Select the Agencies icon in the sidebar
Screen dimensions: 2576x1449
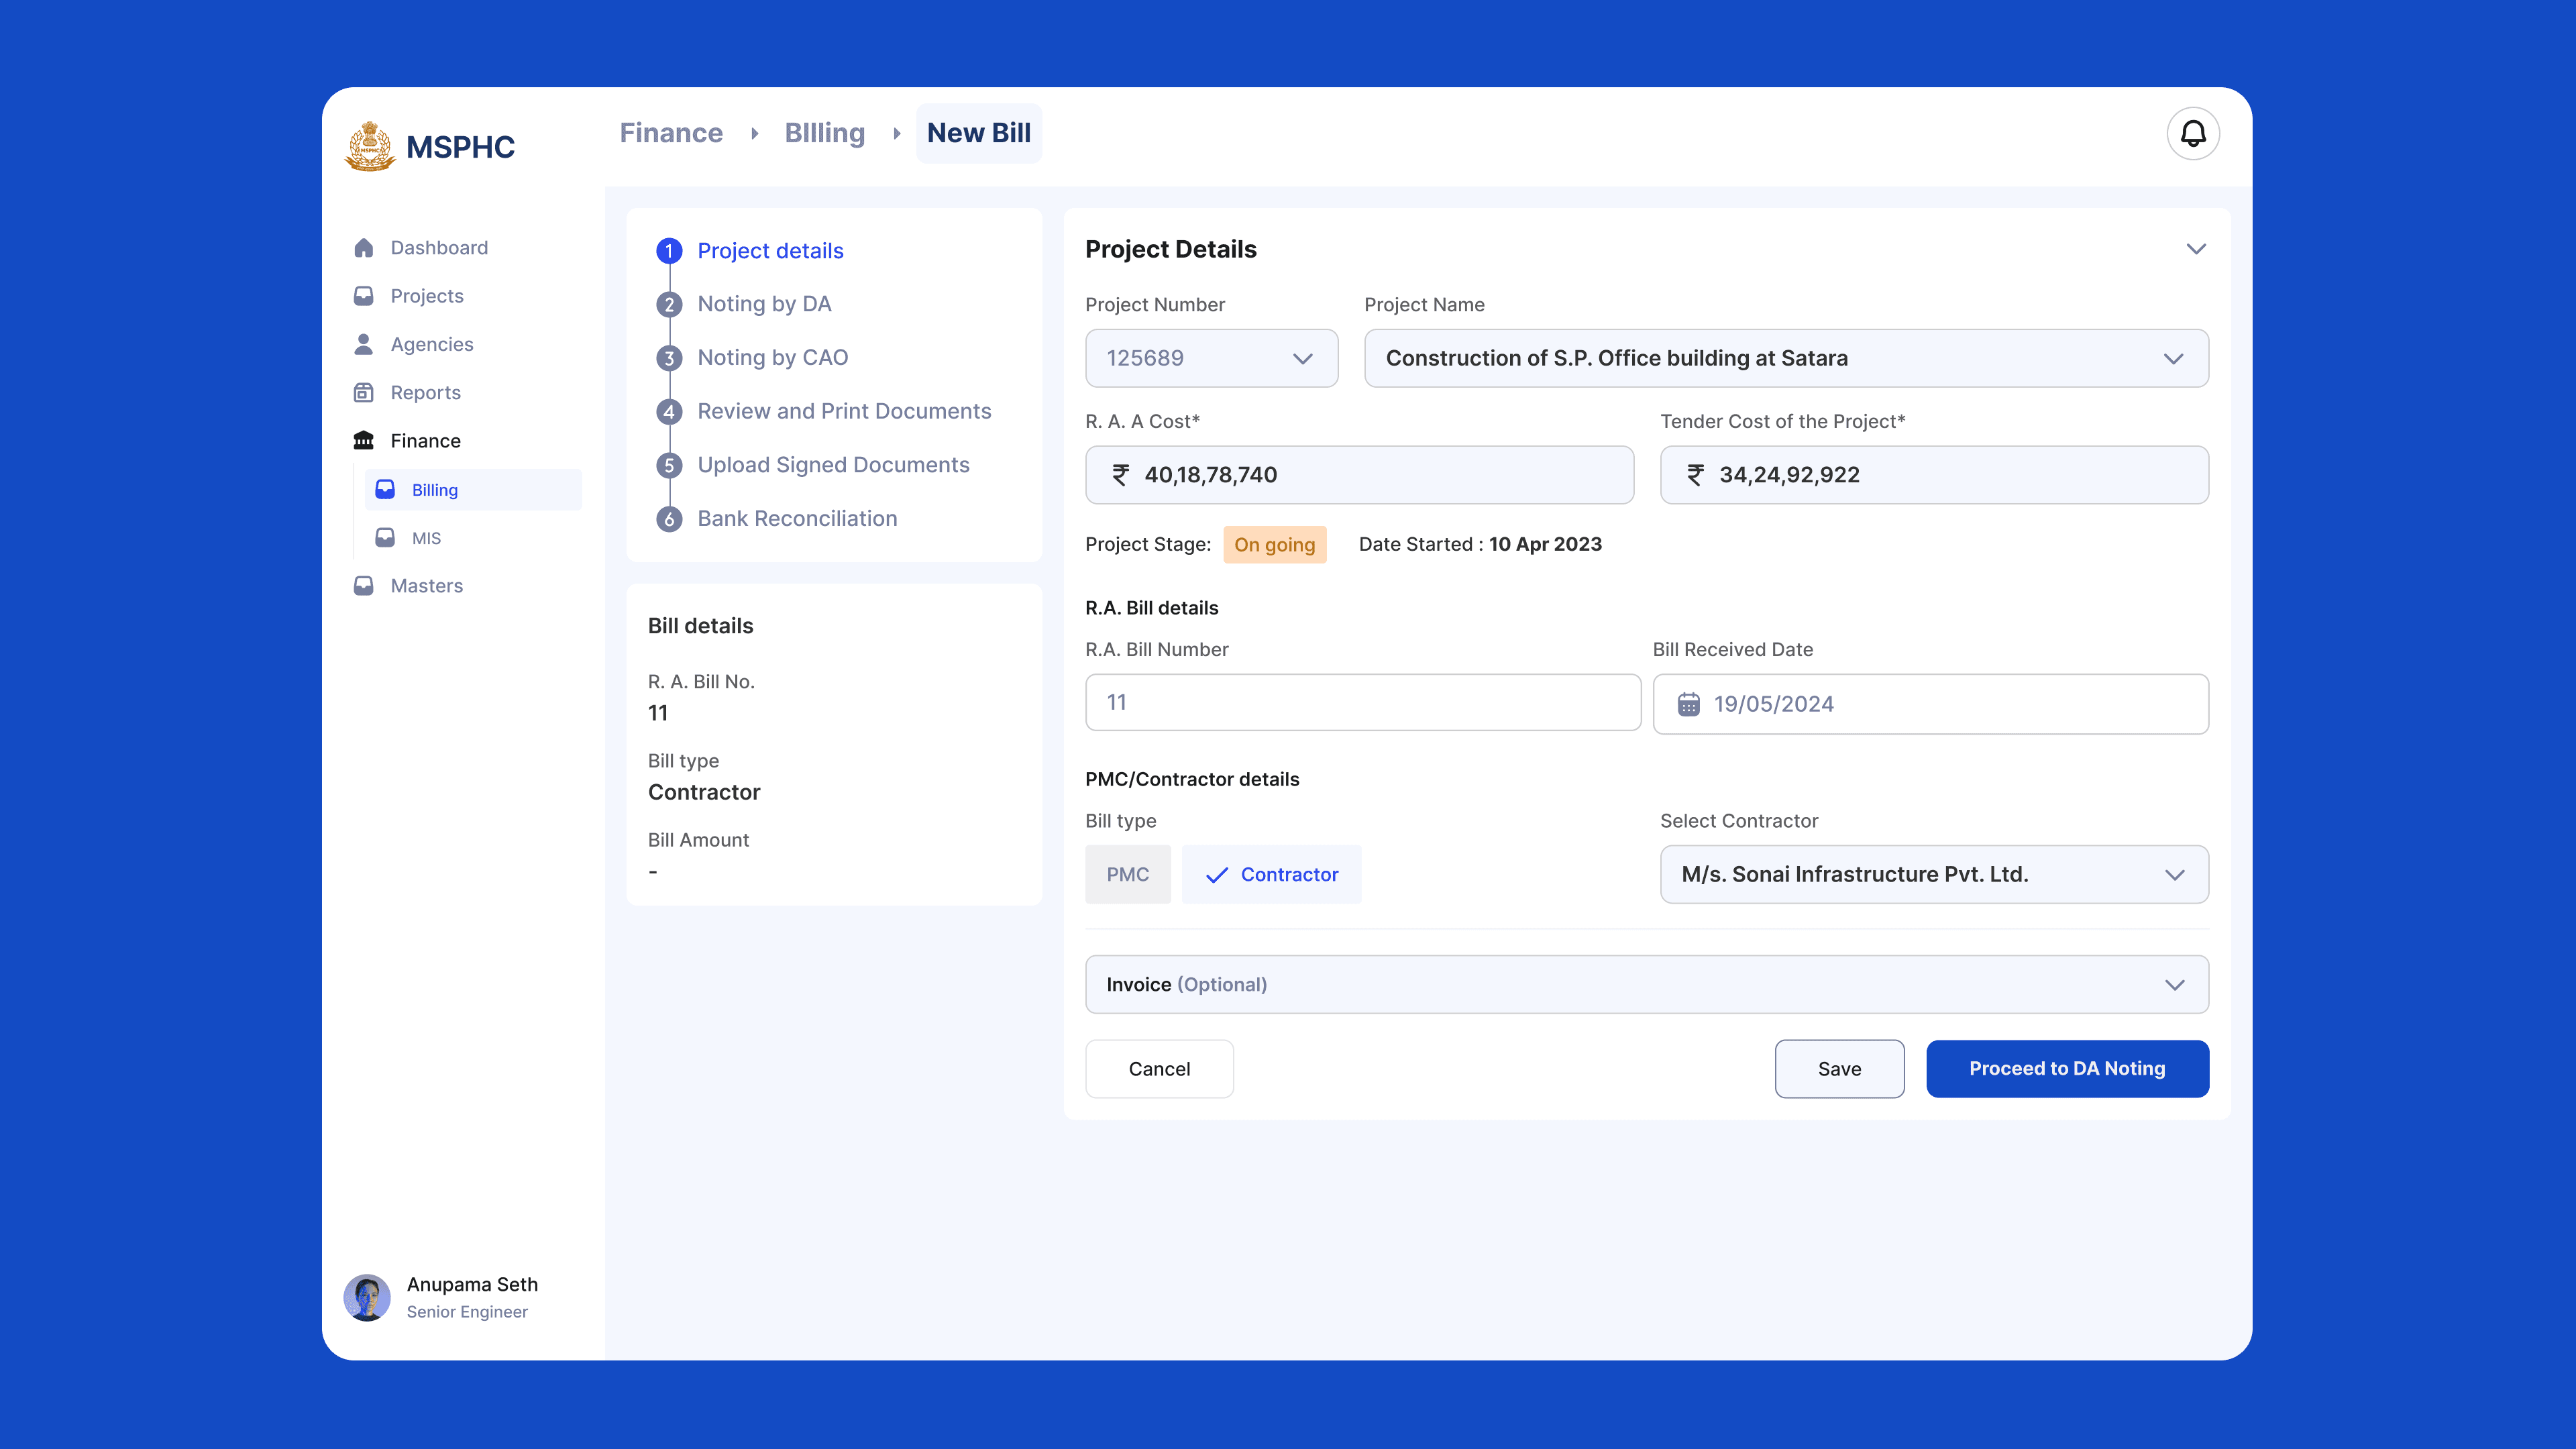(364, 343)
